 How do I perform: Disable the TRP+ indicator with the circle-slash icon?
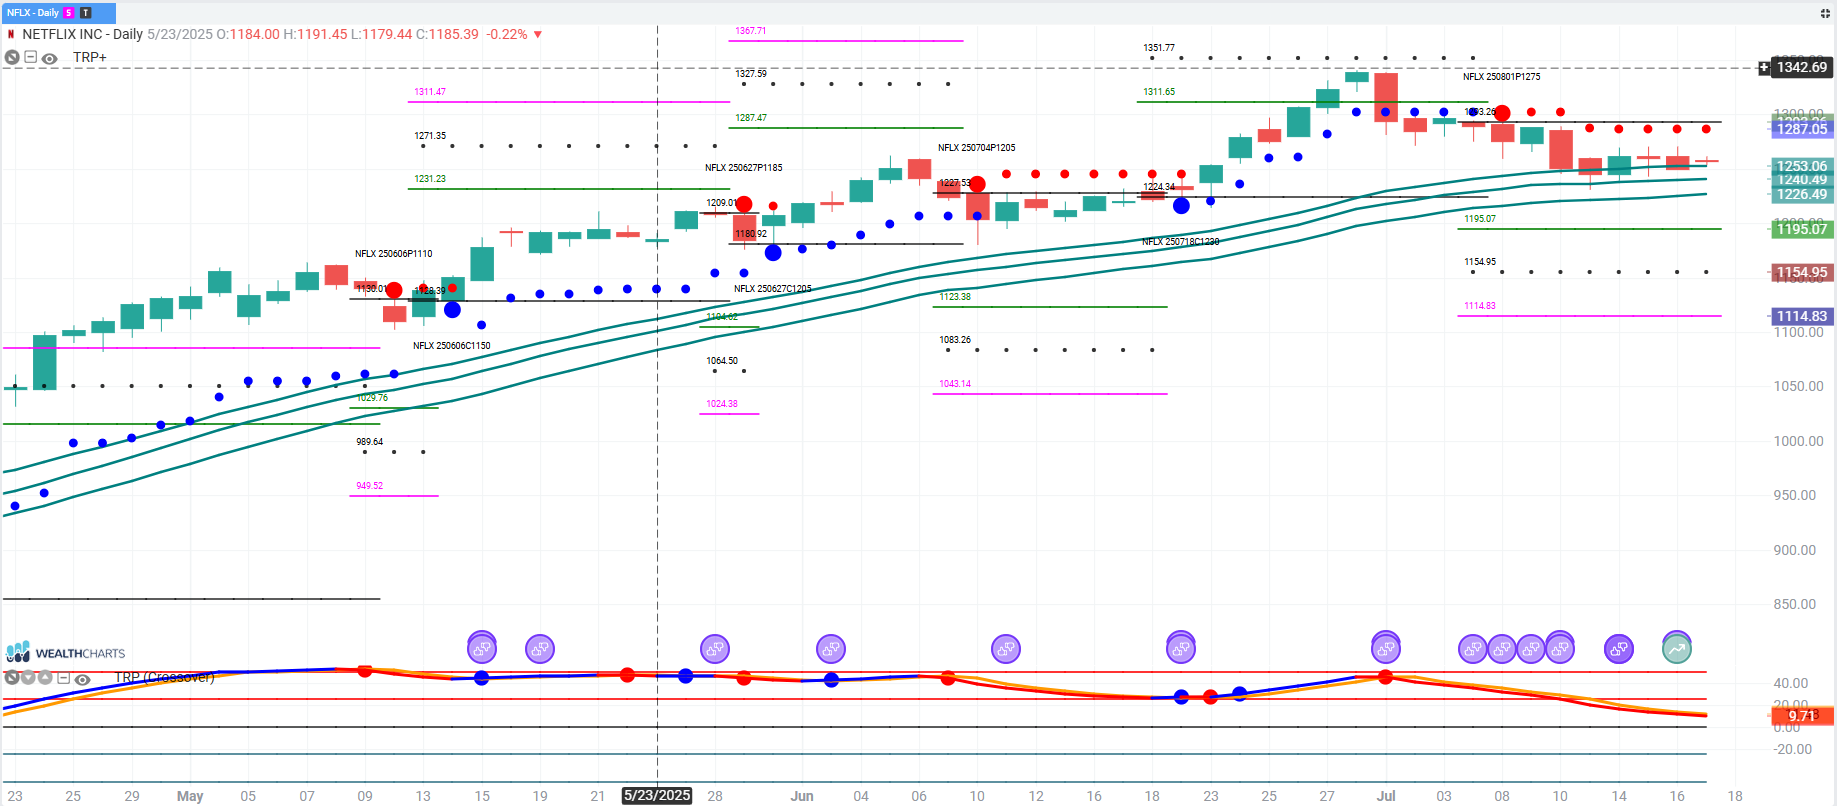(12, 58)
